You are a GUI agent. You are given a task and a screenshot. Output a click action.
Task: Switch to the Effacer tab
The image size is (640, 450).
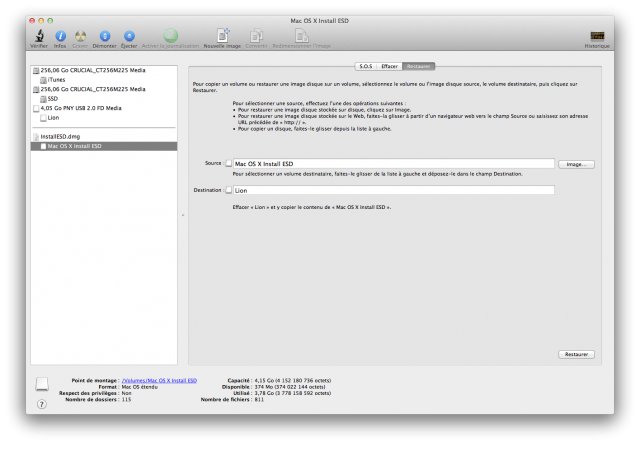389,66
